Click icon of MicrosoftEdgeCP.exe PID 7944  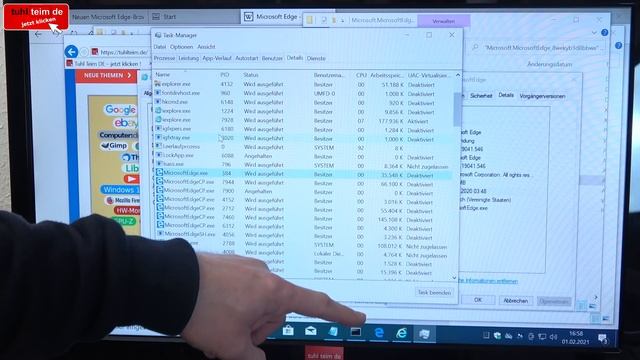pos(160,182)
